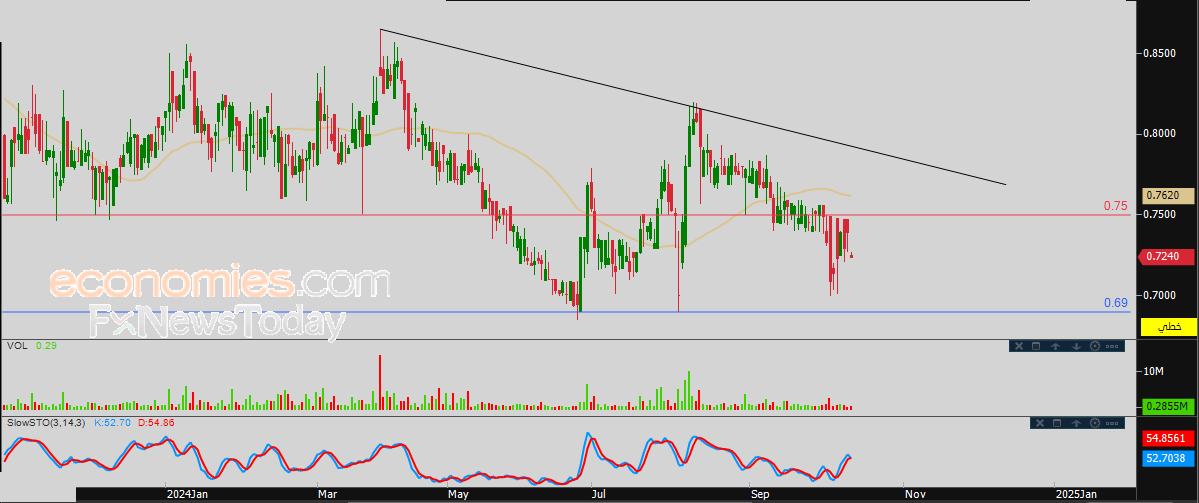This screenshot has height=503, width=1199.
Task: Click the K:52.70 stochastic value
Action: [111, 422]
